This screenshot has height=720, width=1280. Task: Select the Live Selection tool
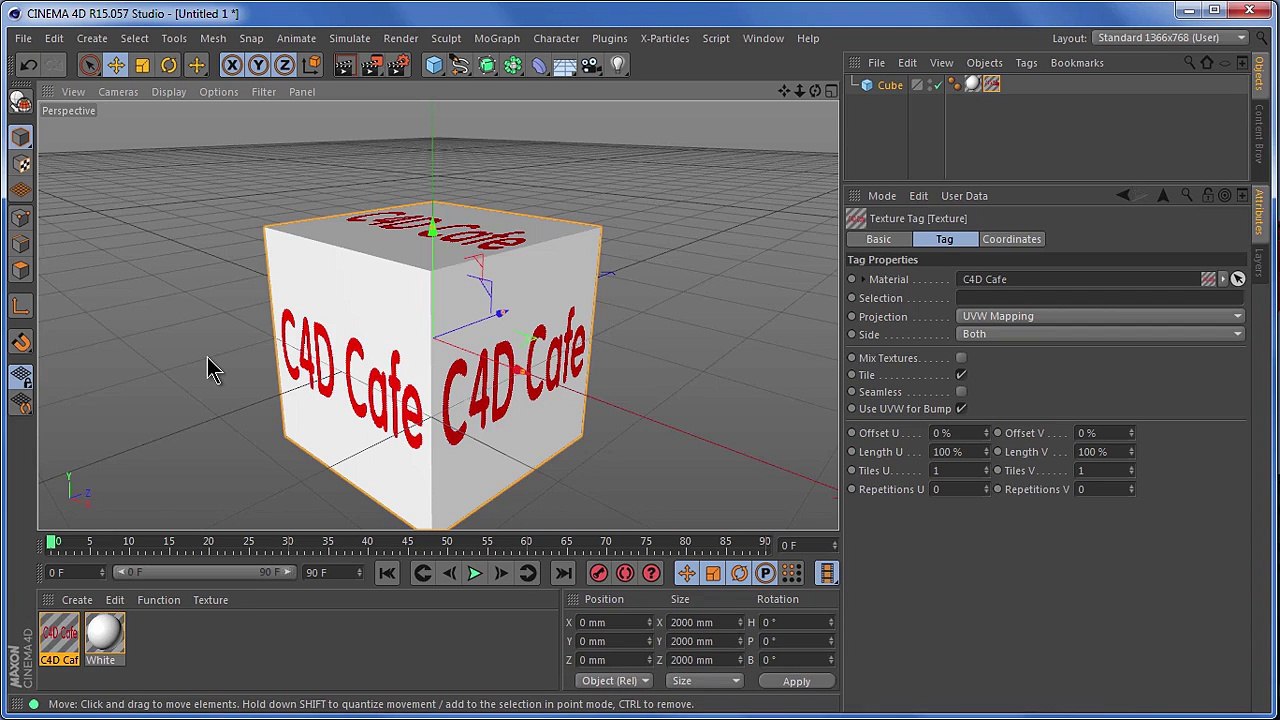coord(89,65)
